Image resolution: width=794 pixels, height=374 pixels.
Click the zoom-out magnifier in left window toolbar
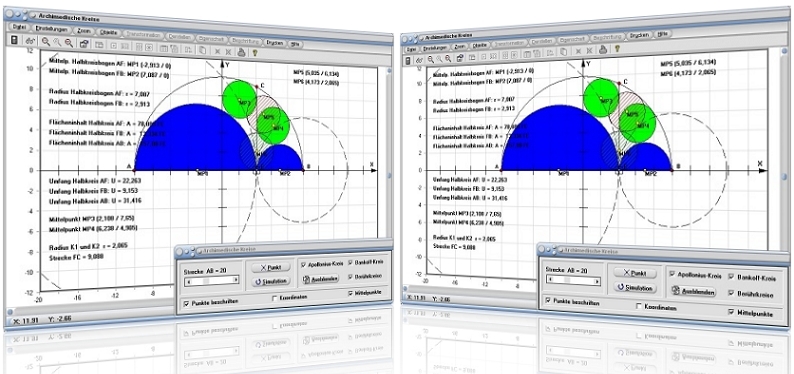pos(69,43)
